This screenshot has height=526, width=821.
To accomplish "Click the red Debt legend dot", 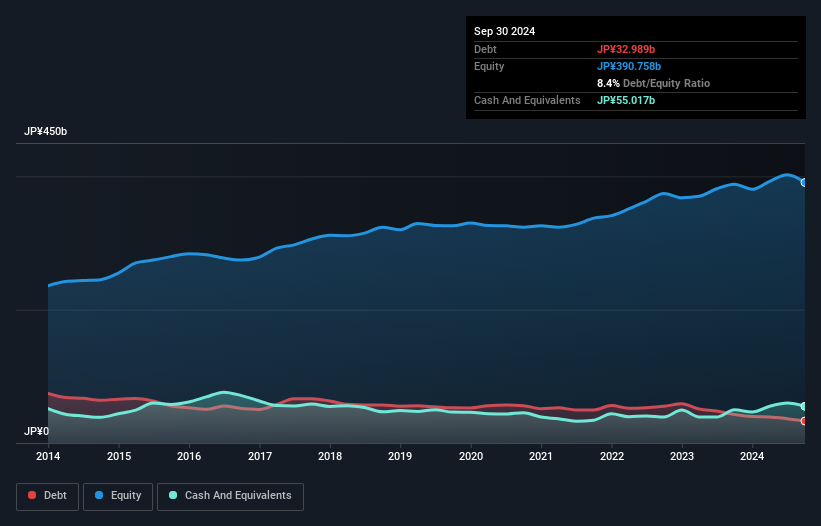I will (x=32, y=495).
